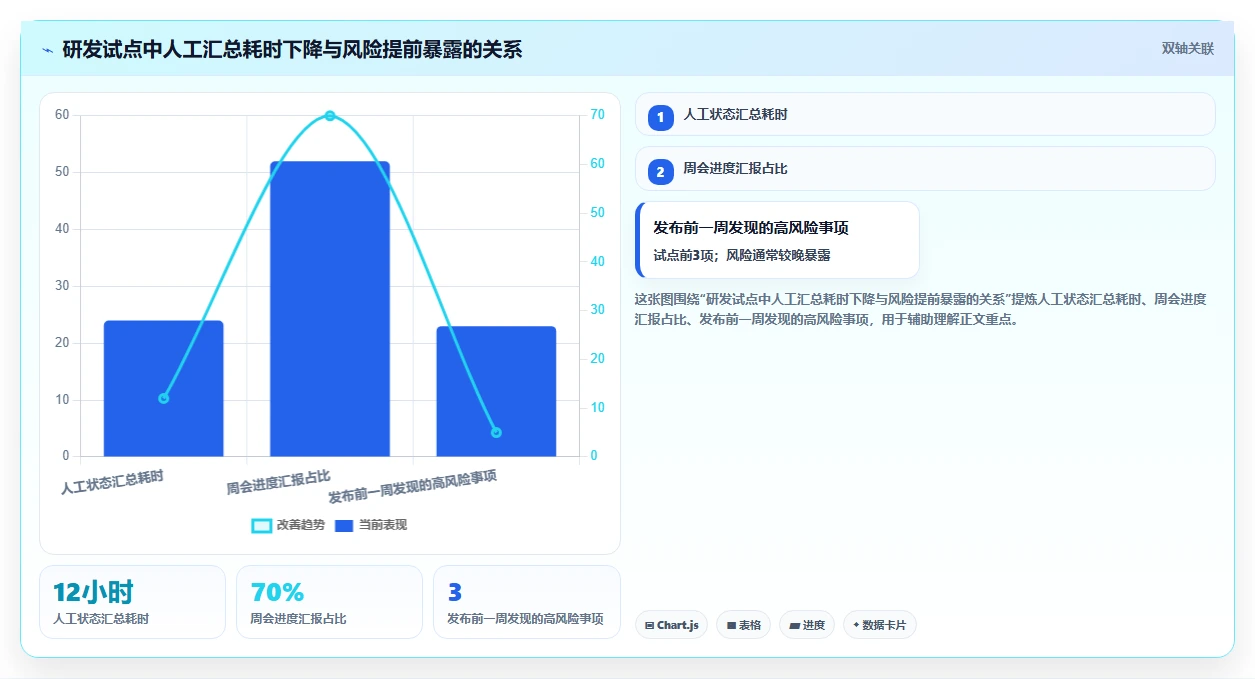The height and width of the screenshot is (679, 1255).
Task: Click the Chart.js tag
Action: coord(671,625)
